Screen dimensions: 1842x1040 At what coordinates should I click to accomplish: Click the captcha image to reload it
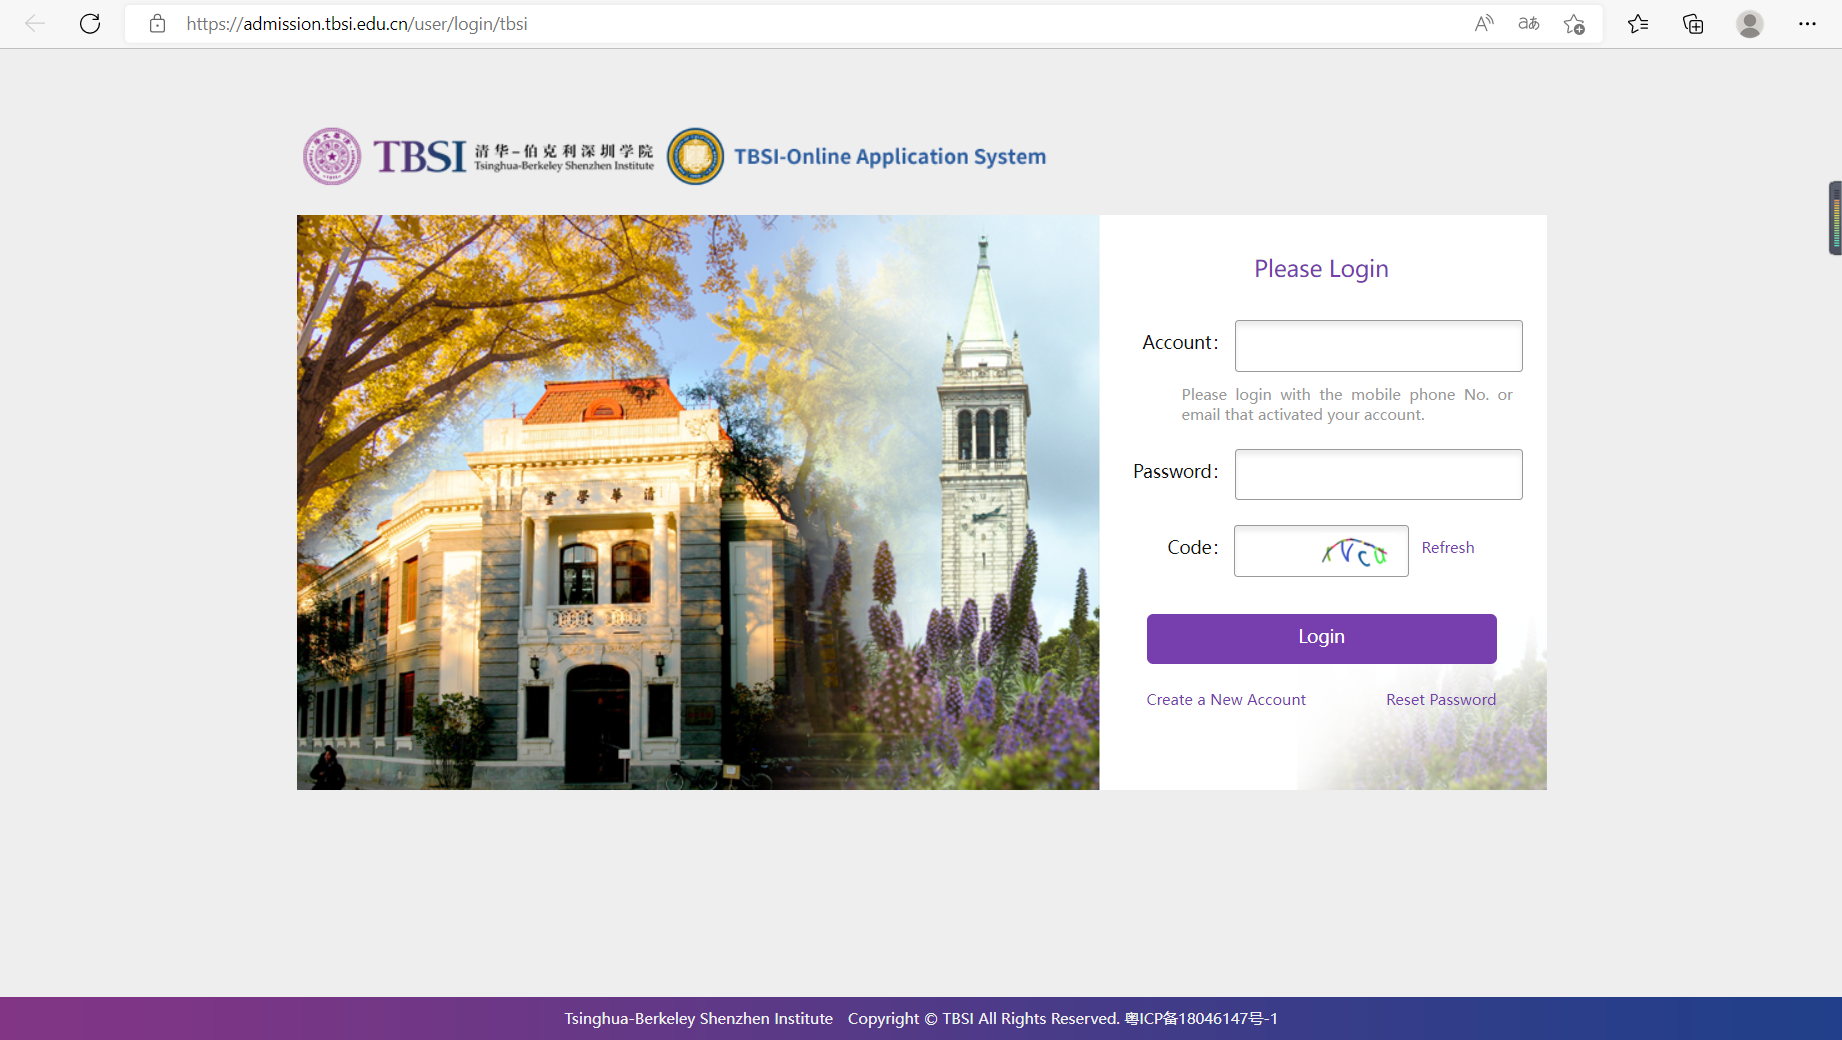point(1355,551)
